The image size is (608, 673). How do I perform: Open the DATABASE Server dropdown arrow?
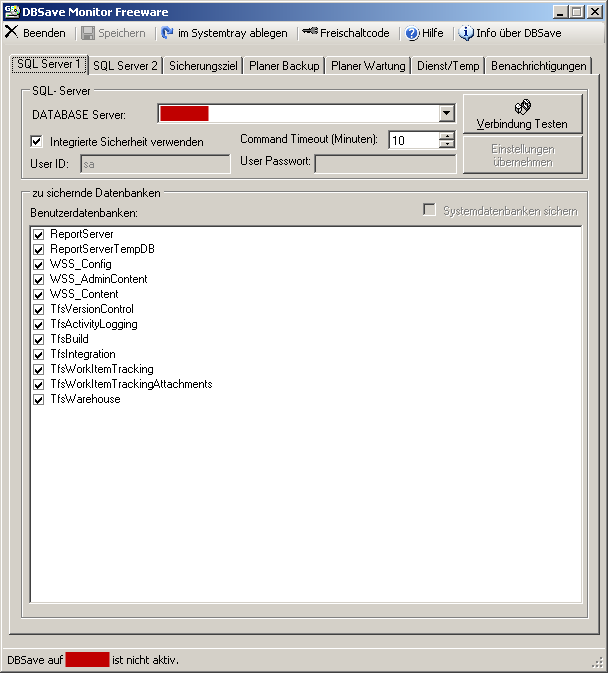click(446, 113)
